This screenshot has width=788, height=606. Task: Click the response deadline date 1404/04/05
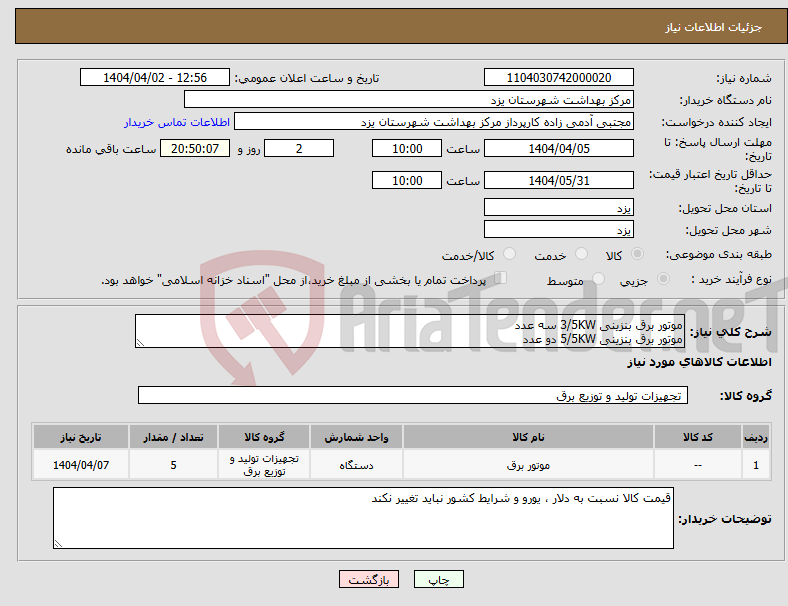(558, 149)
